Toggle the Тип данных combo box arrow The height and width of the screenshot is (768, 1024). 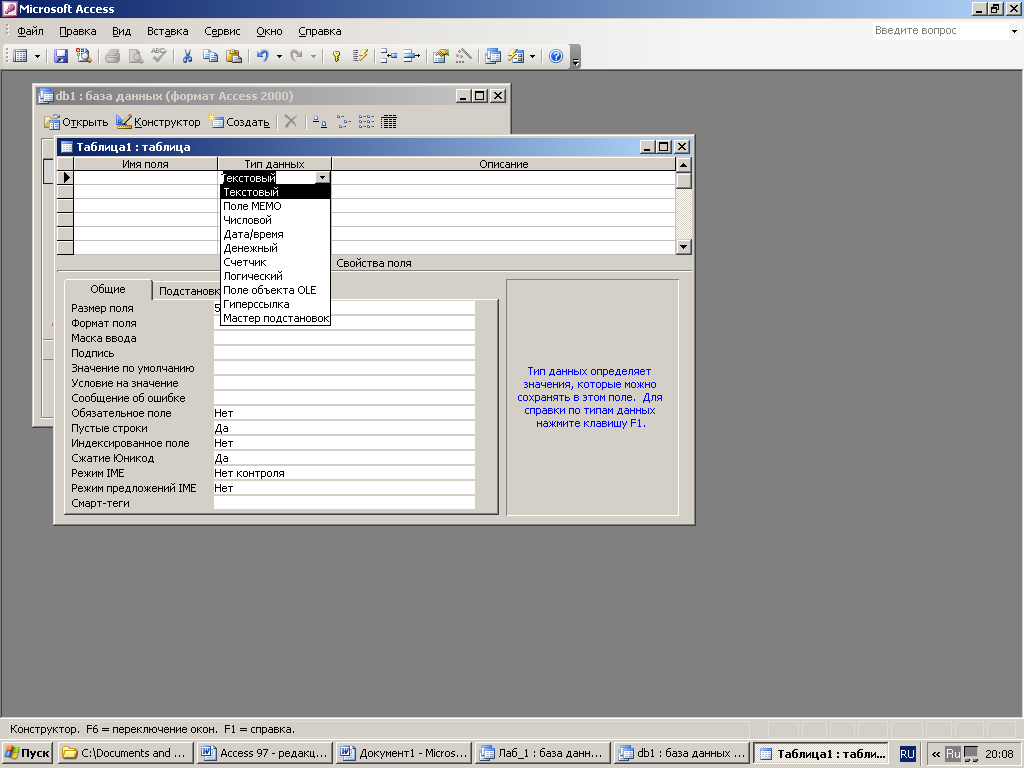coord(323,178)
